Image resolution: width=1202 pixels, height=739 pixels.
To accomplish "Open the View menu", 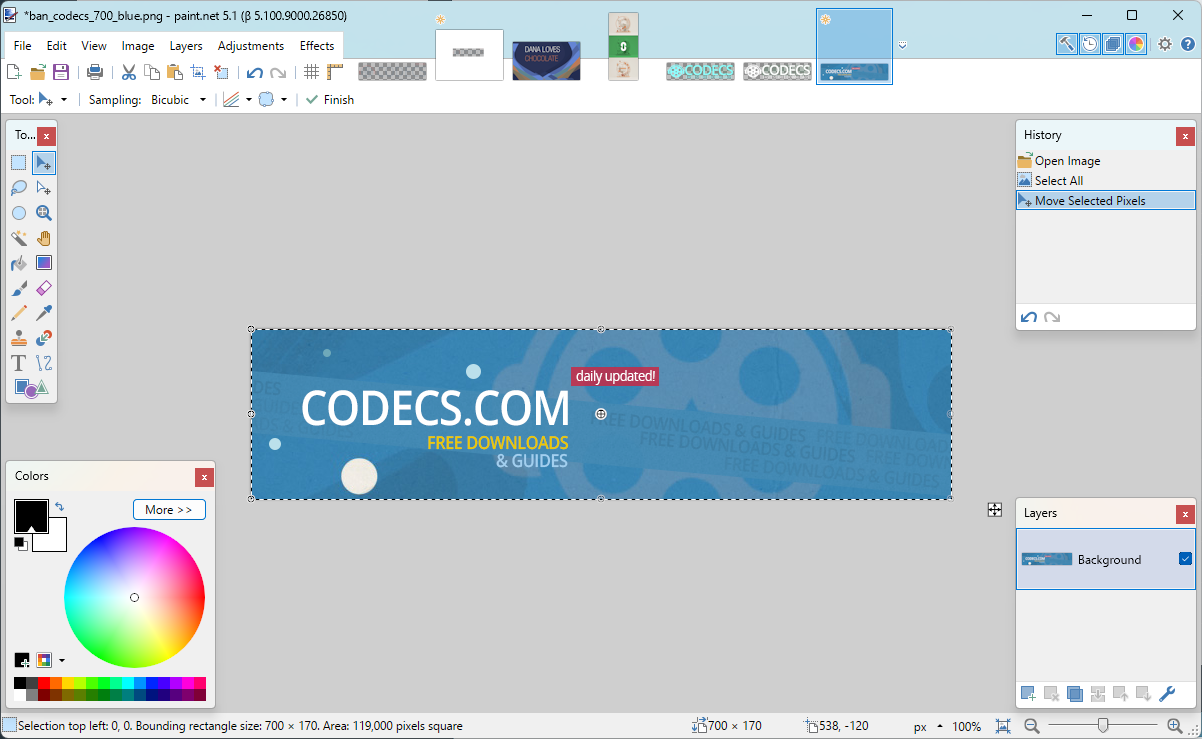I will (x=94, y=46).
